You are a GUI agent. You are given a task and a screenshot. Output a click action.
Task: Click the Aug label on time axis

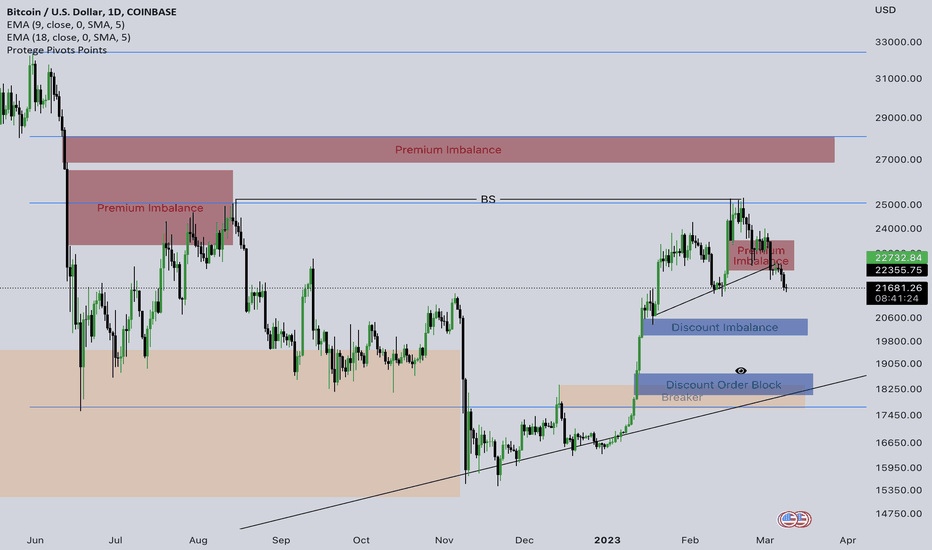point(199,540)
